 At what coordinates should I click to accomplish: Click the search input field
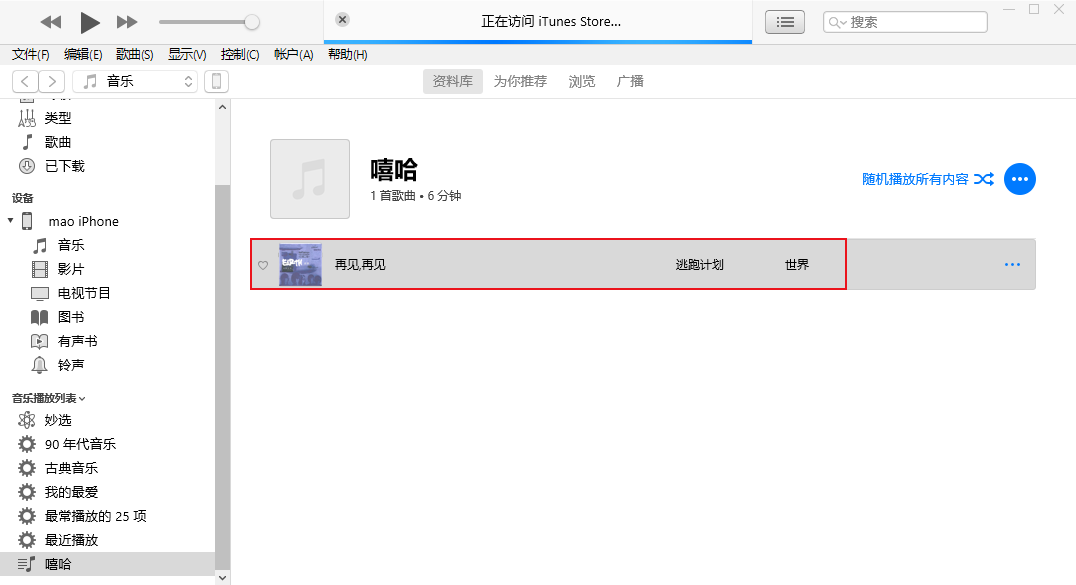click(905, 22)
